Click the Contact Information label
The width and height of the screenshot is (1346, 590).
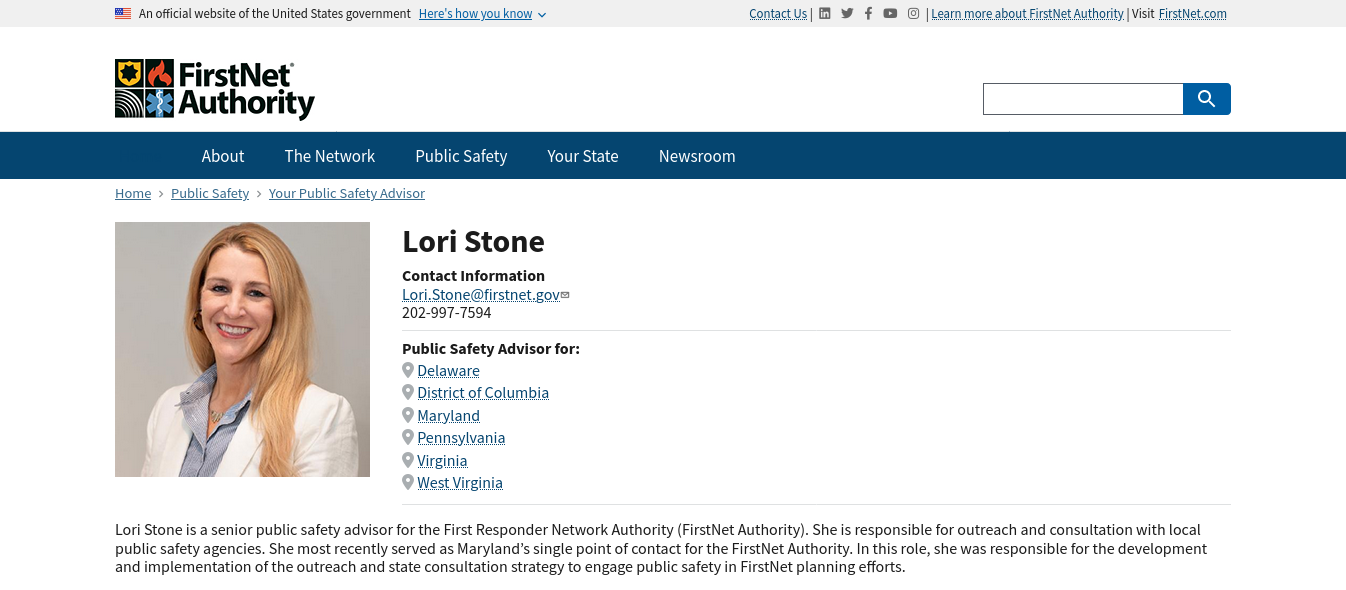[x=473, y=275]
